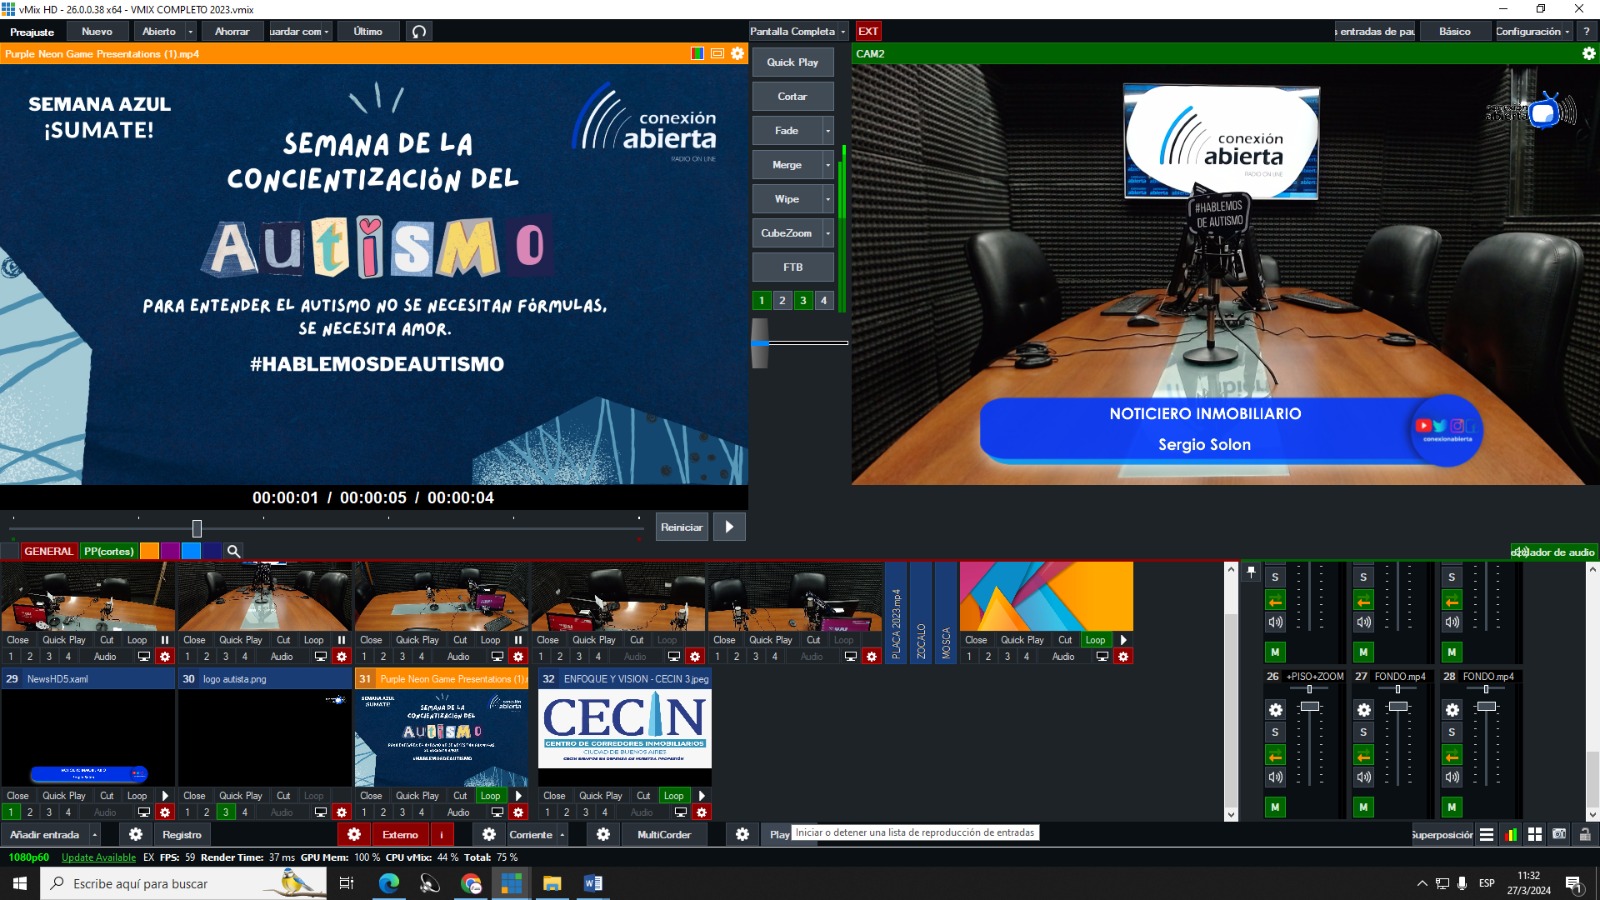Toggle Loop on the ENFOQUE Y VISION input
Screen dimensions: 1600x900
click(674, 796)
